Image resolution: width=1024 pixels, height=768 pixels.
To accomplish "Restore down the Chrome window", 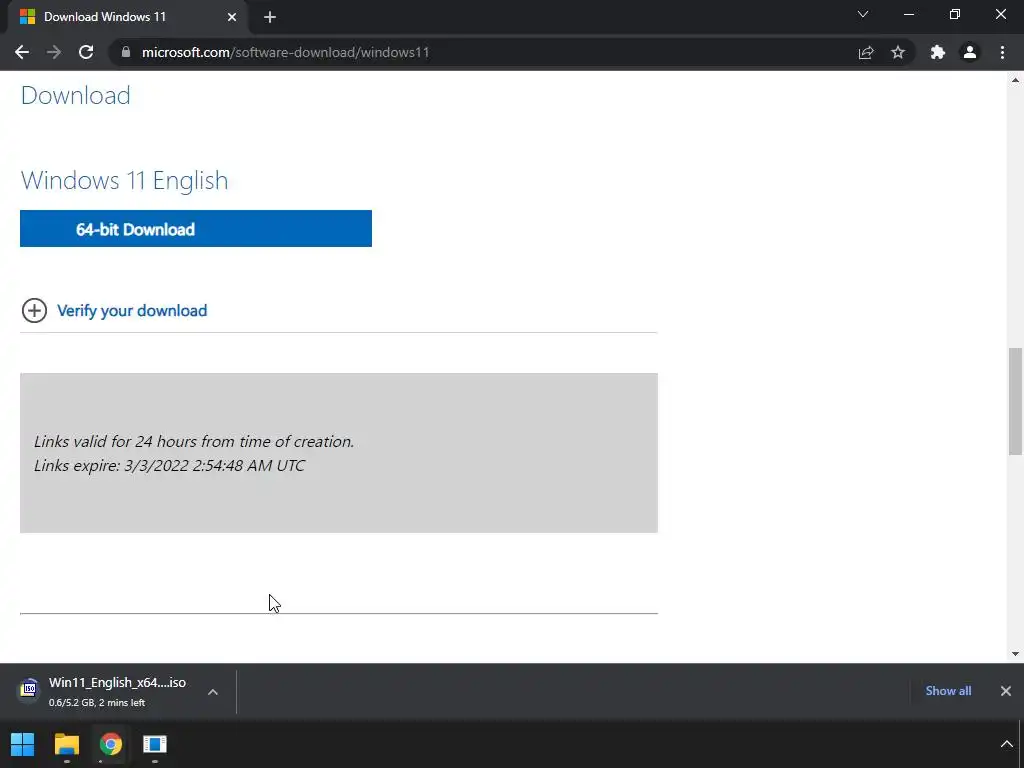I will point(955,14).
